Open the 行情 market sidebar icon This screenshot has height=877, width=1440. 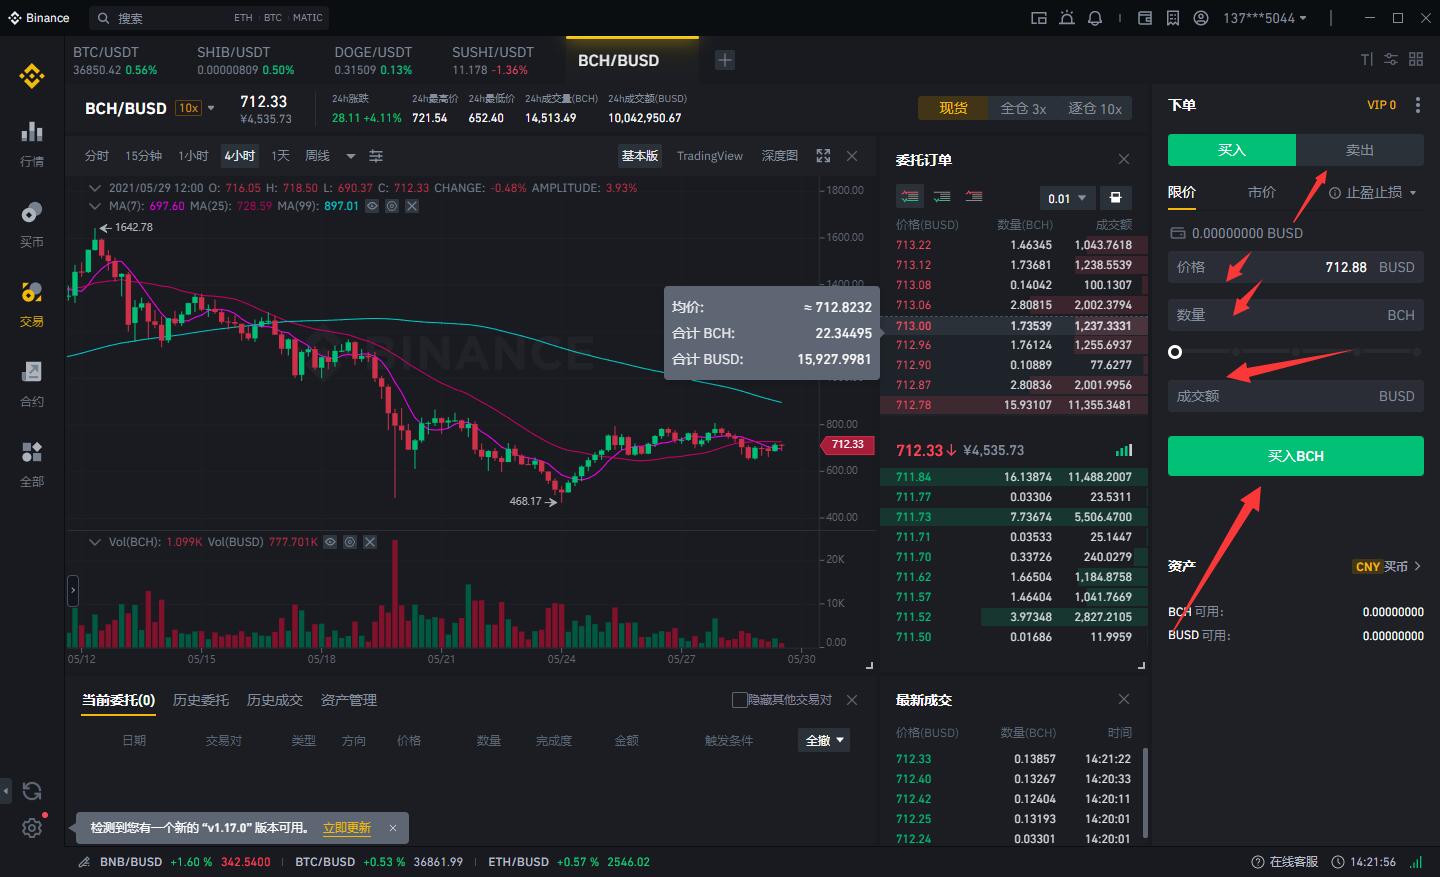[x=32, y=142]
